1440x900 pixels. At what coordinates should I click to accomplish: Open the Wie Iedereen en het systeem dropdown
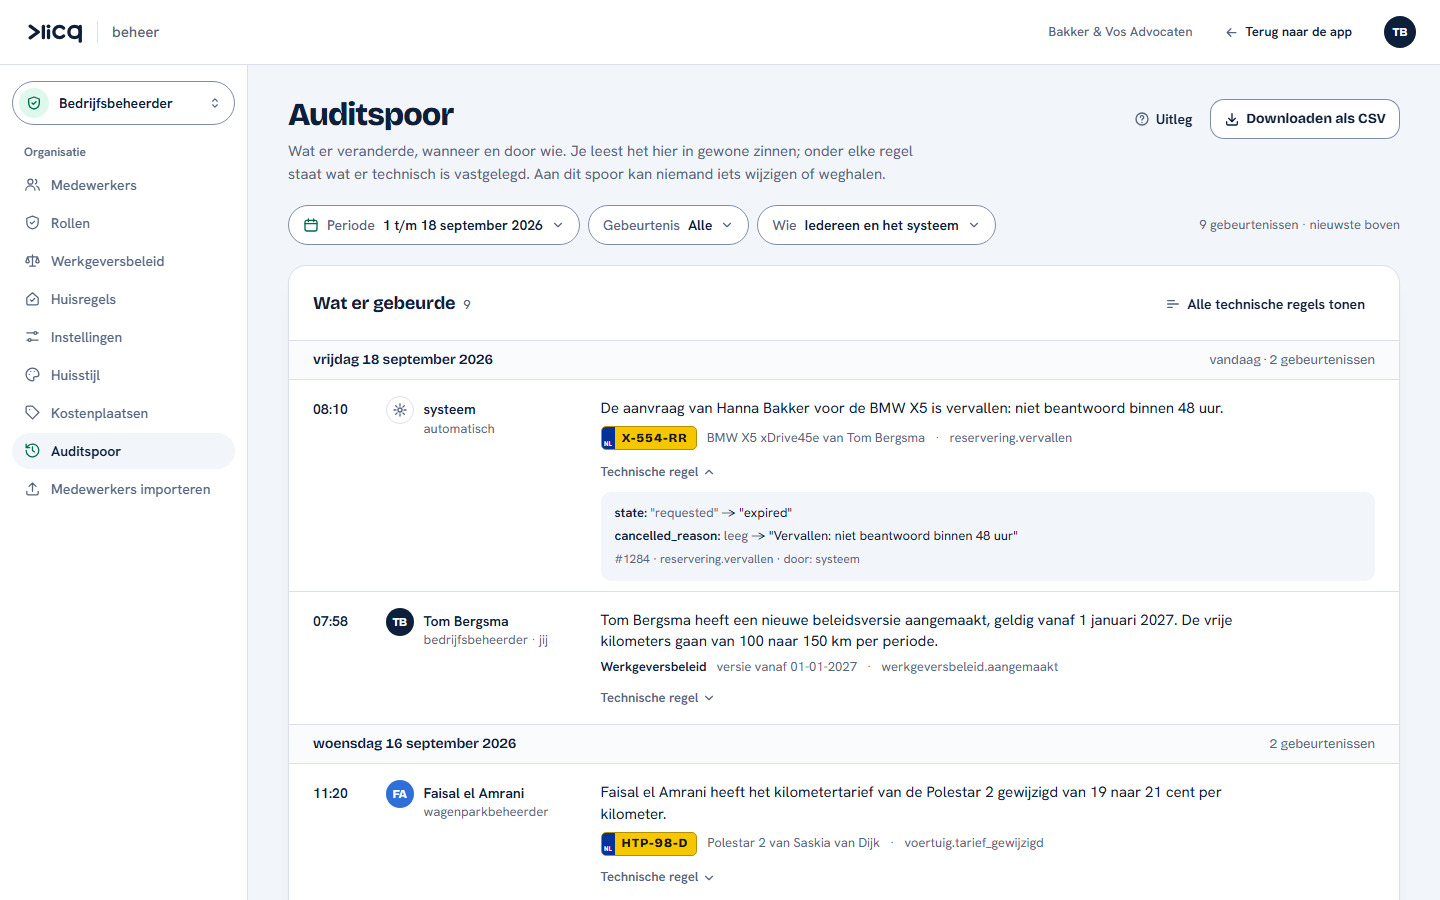(x=876, y=225)
